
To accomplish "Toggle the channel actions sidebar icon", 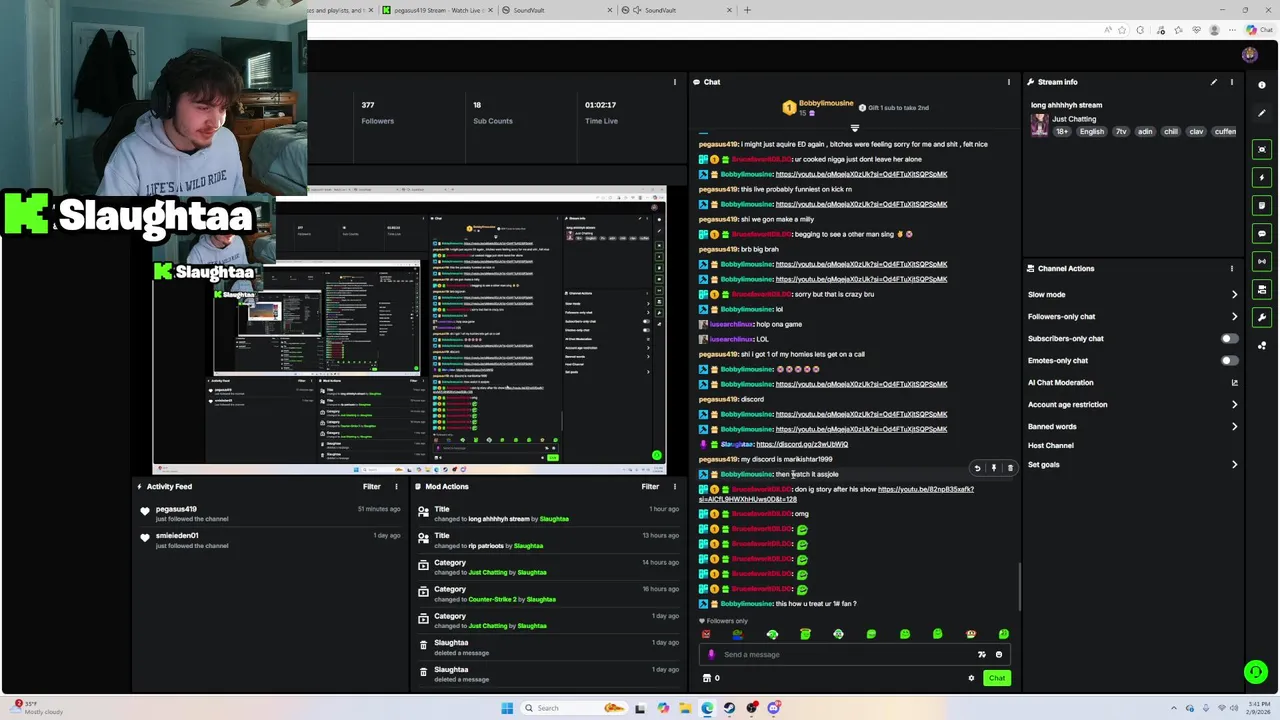I will (1262, 289).
